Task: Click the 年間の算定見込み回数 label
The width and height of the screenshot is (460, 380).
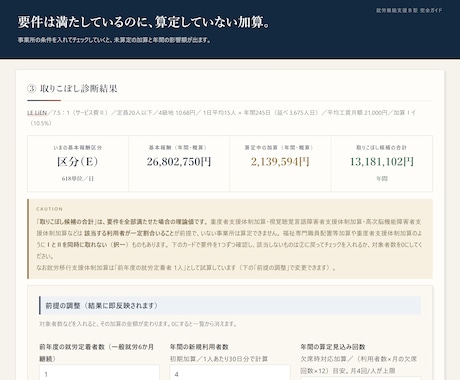Action: coord(333,347)
